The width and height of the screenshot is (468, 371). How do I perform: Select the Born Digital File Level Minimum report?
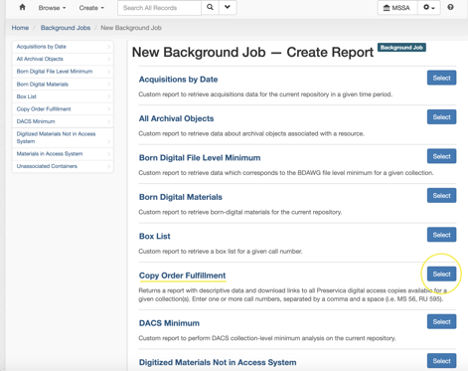coord(441,156)
